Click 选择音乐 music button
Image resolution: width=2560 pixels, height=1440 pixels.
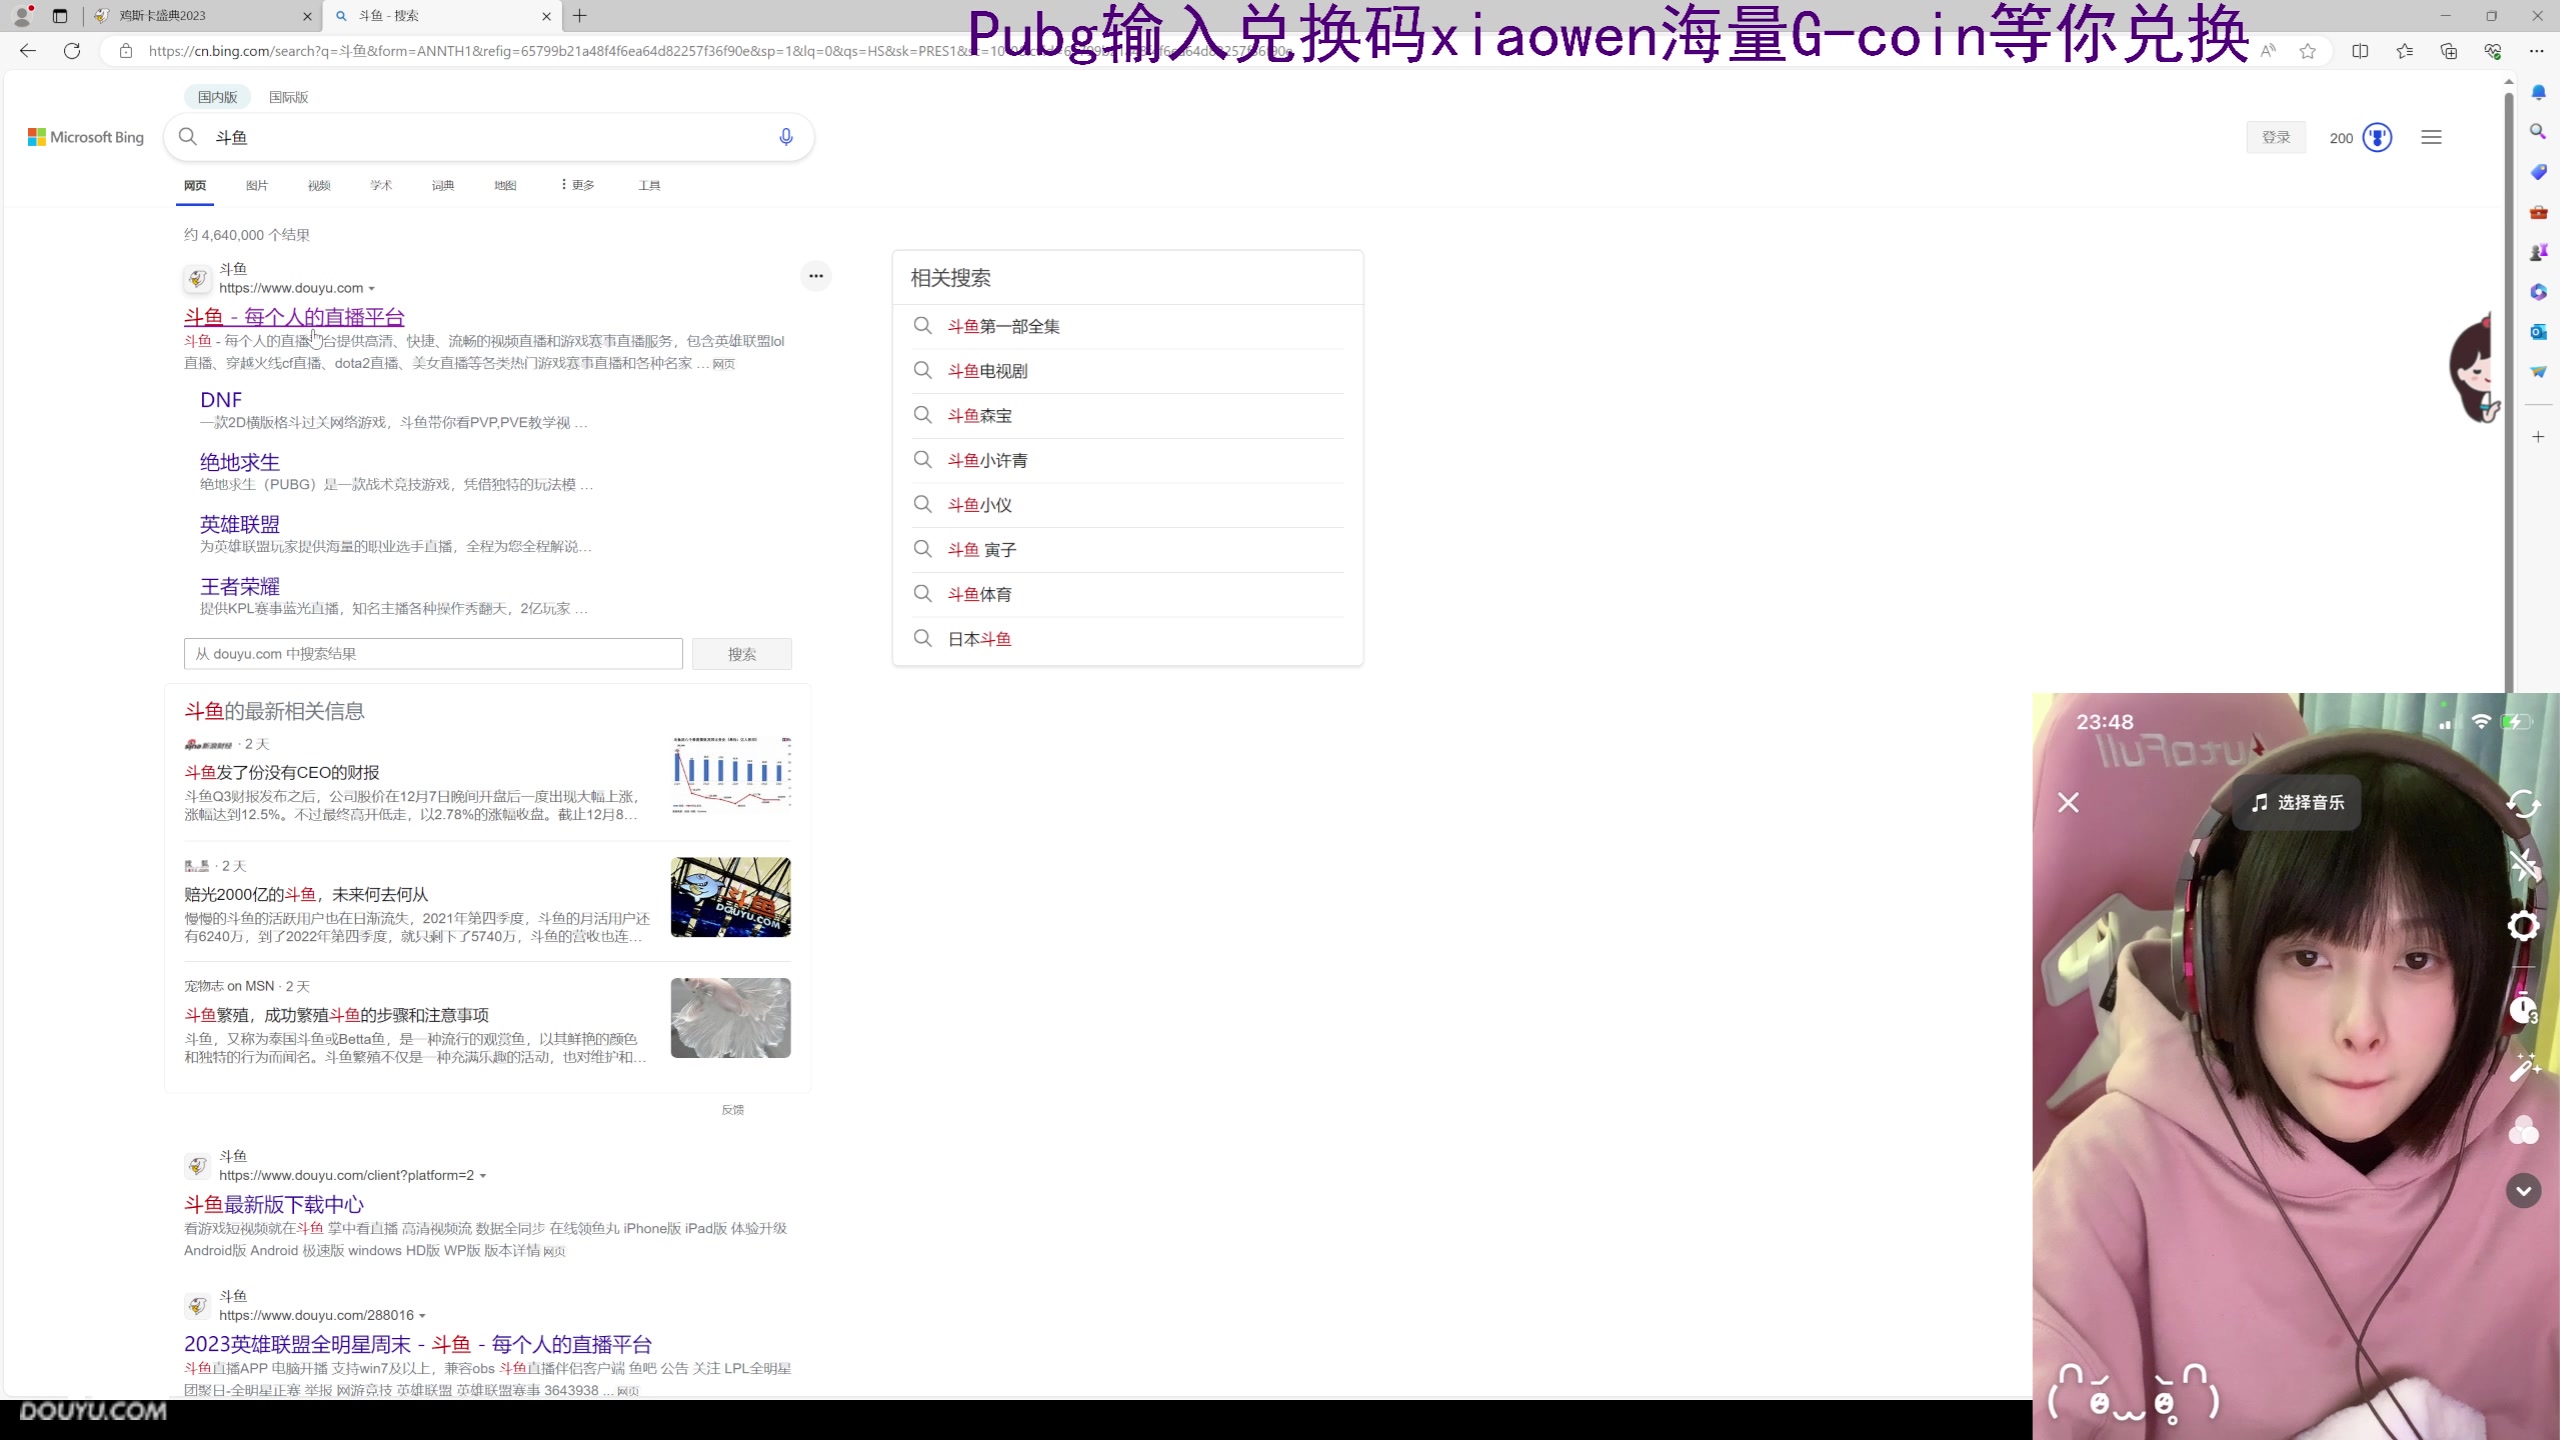2297,803
